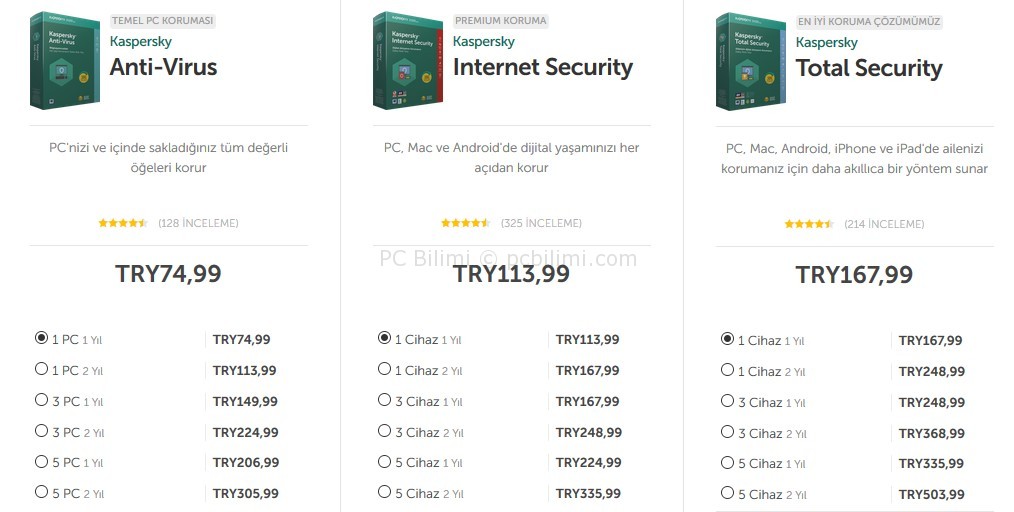Click the Kaspersky Total Security box image
The height and width of the screenshot is (512, 1014).
(751, 61)
